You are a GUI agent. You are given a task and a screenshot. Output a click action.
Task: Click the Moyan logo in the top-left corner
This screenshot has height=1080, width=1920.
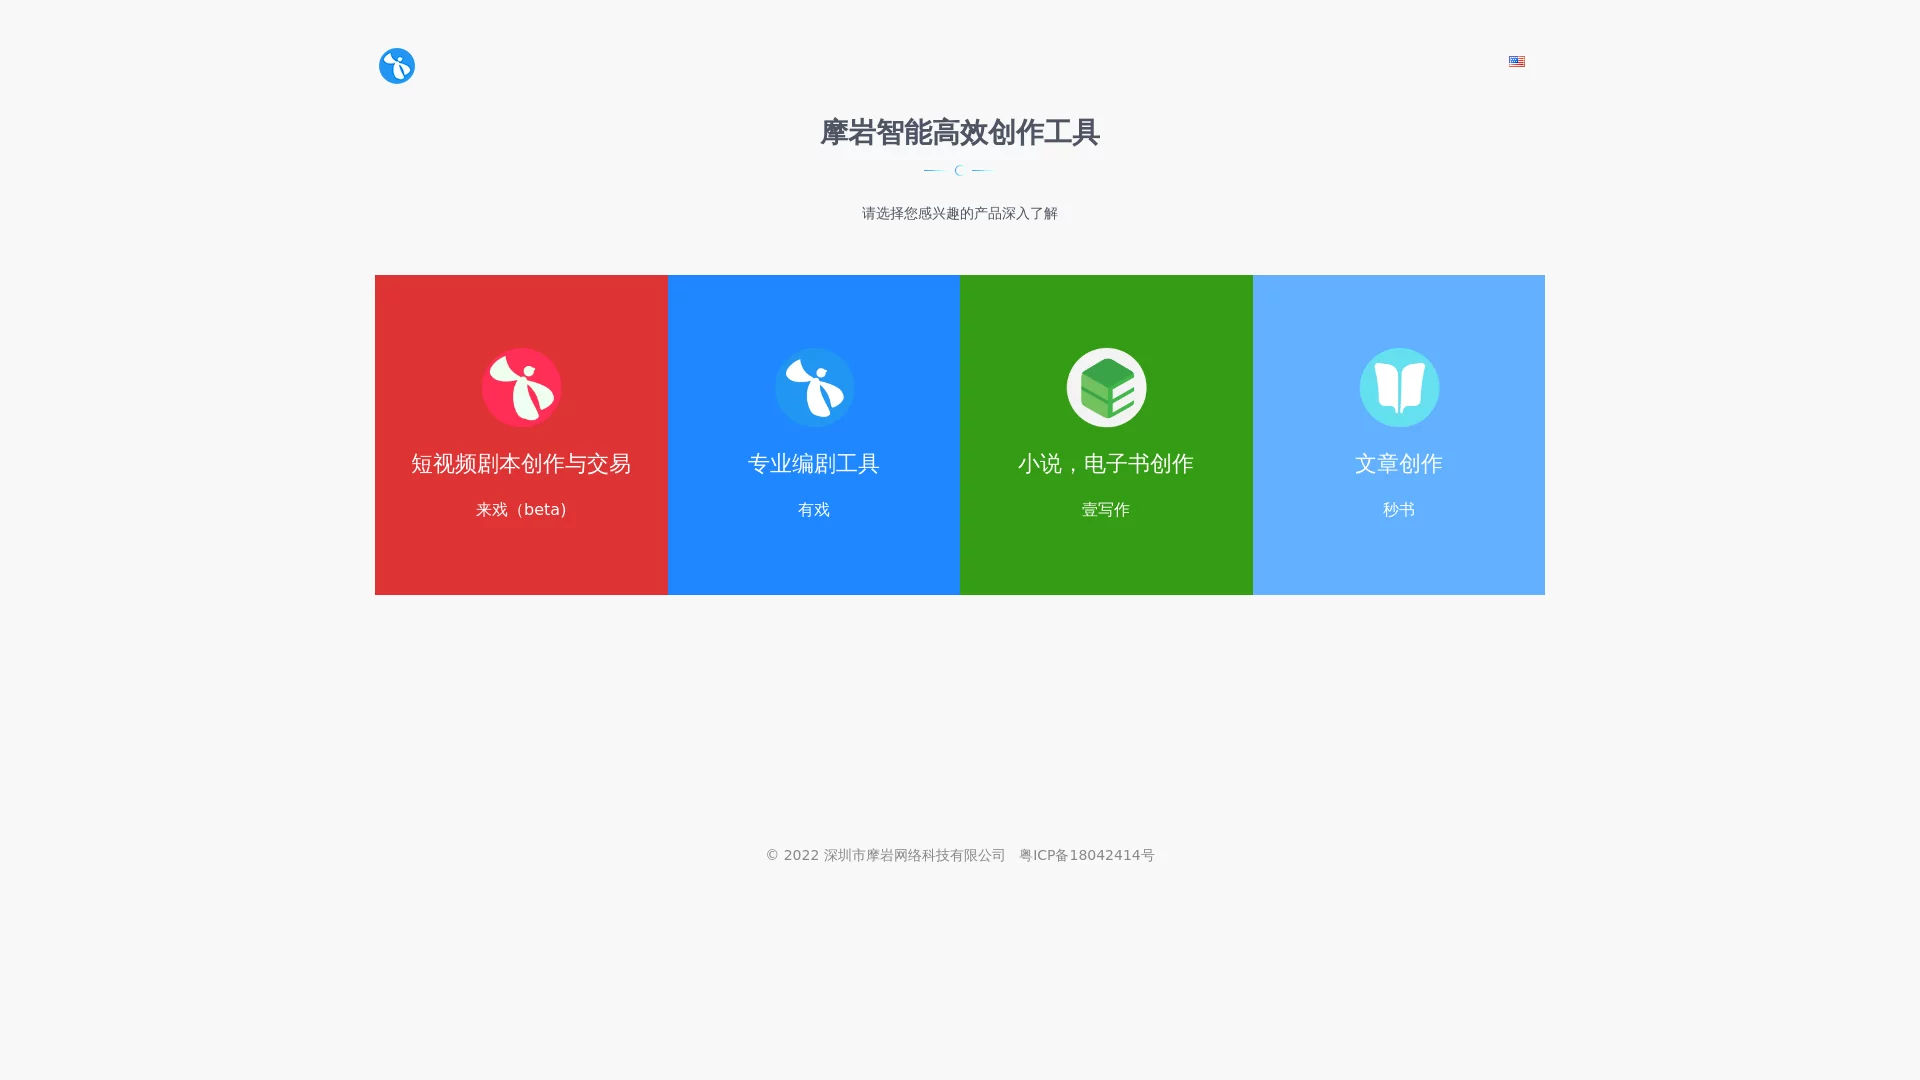click(x=396, y=66)
